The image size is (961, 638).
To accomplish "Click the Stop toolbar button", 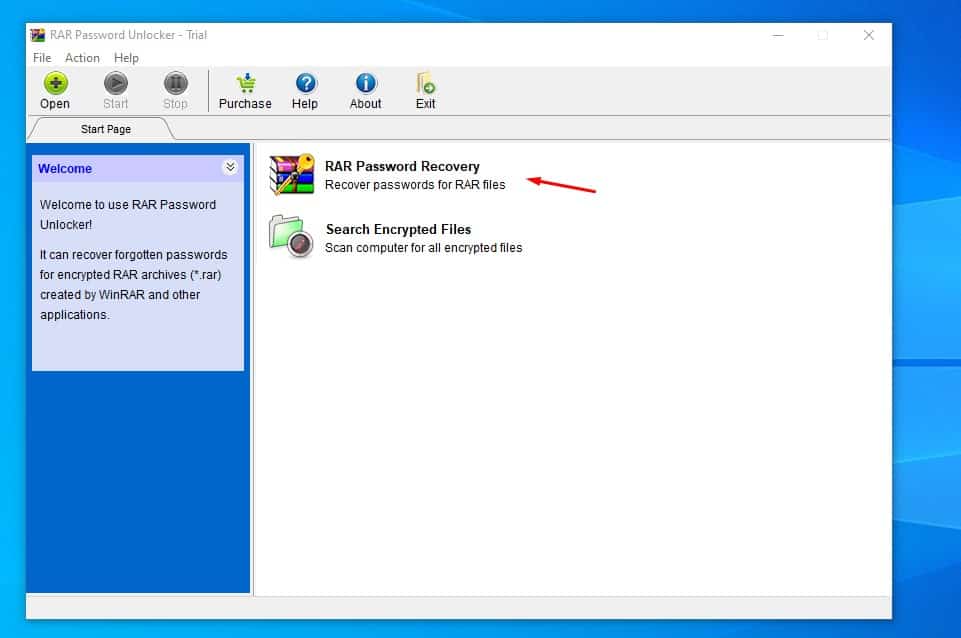I will coord(175,84).
